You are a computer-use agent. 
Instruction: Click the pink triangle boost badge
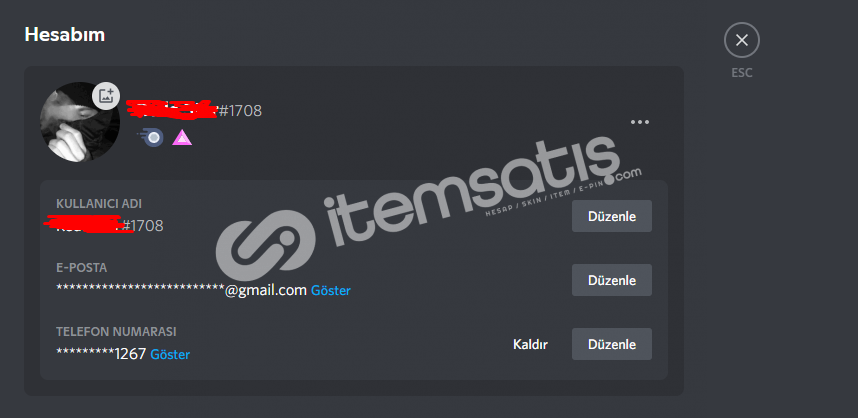[182, 137]
